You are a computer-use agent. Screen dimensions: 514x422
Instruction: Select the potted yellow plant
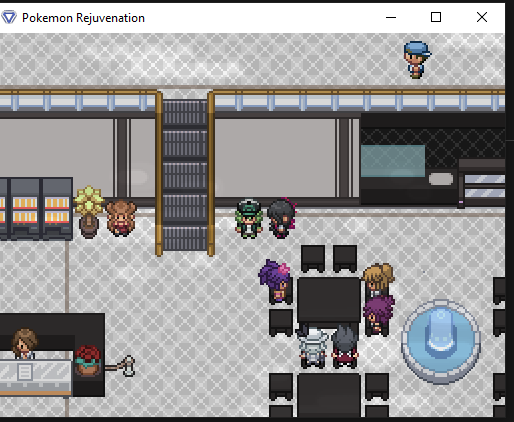(x=89, y=212)
